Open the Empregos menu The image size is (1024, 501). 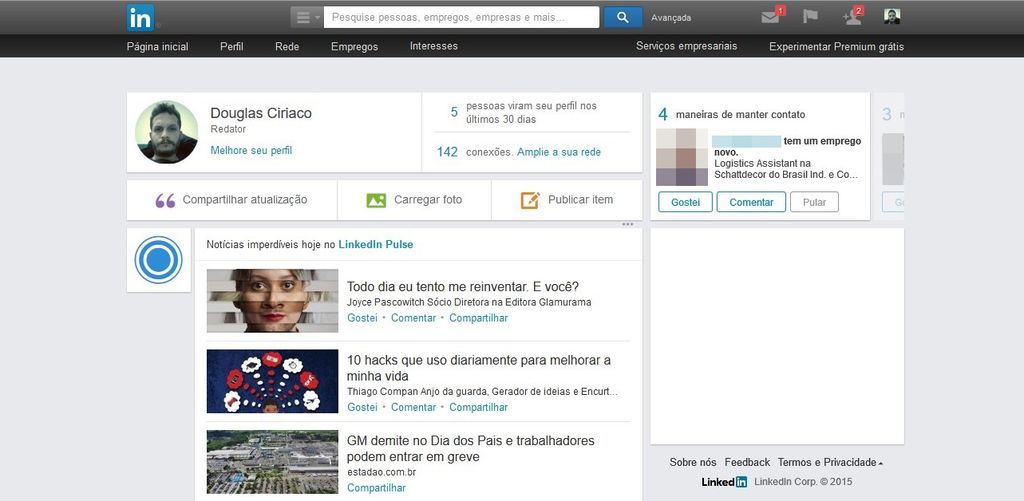click(x=355, y=46)
